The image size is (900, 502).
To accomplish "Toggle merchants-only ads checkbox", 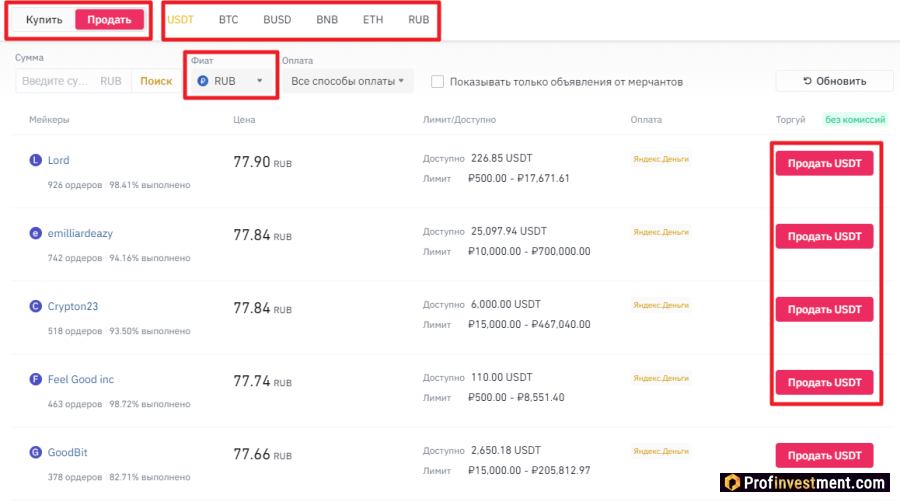I will (437, 81).
